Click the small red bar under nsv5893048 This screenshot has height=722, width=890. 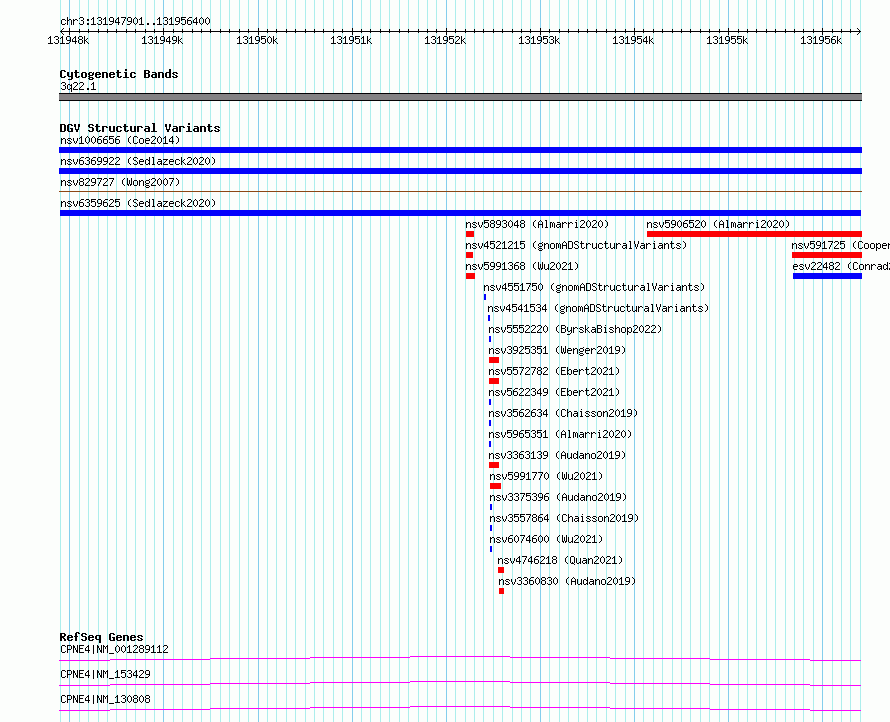[x=470, y=234]
